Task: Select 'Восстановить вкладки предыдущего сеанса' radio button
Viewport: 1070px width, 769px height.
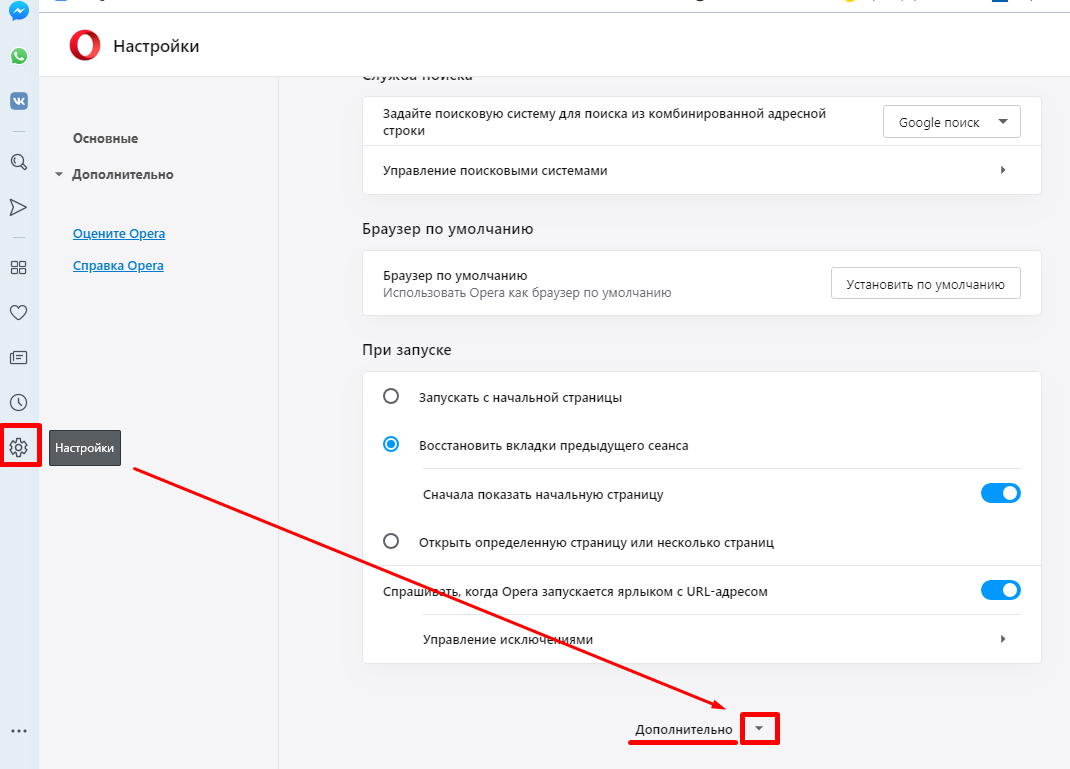Action: [391, 445]
